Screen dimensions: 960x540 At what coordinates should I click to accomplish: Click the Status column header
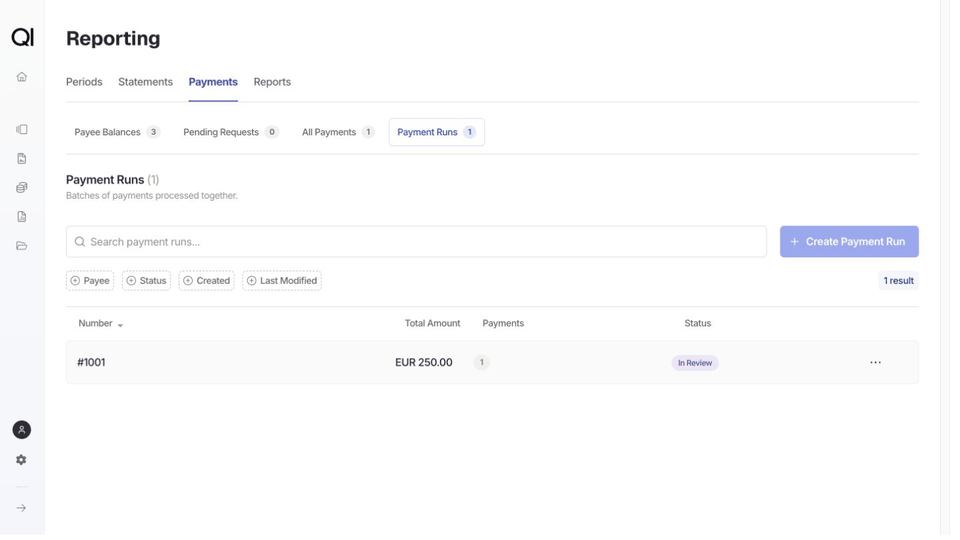point(704,326)
